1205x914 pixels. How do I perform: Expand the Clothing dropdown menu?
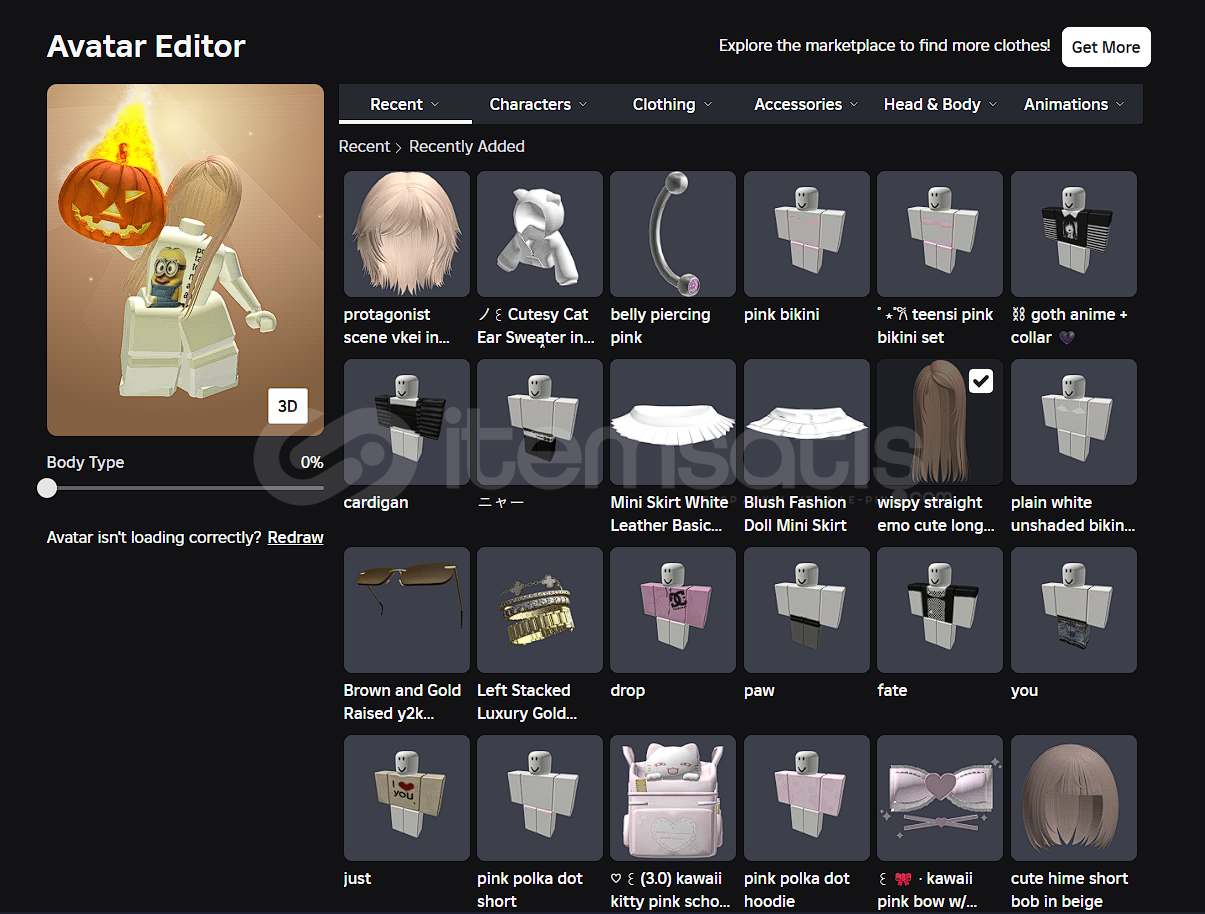coord(672,104)
